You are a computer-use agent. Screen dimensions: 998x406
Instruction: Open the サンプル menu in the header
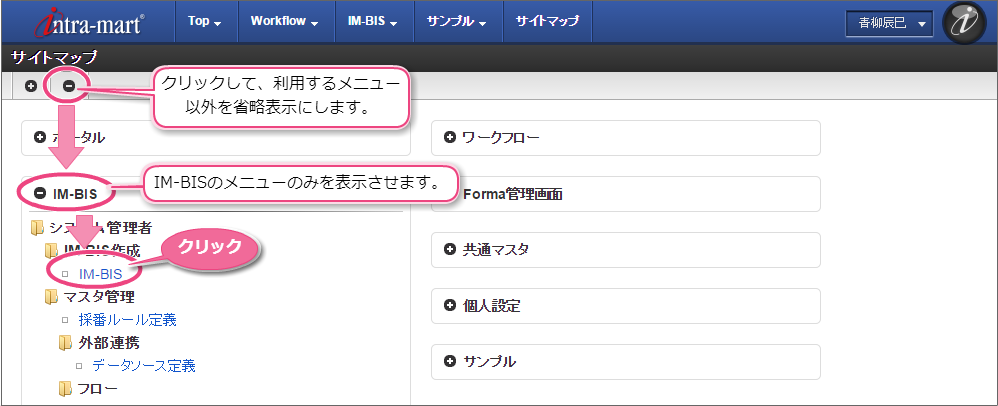tap(458, 21)
